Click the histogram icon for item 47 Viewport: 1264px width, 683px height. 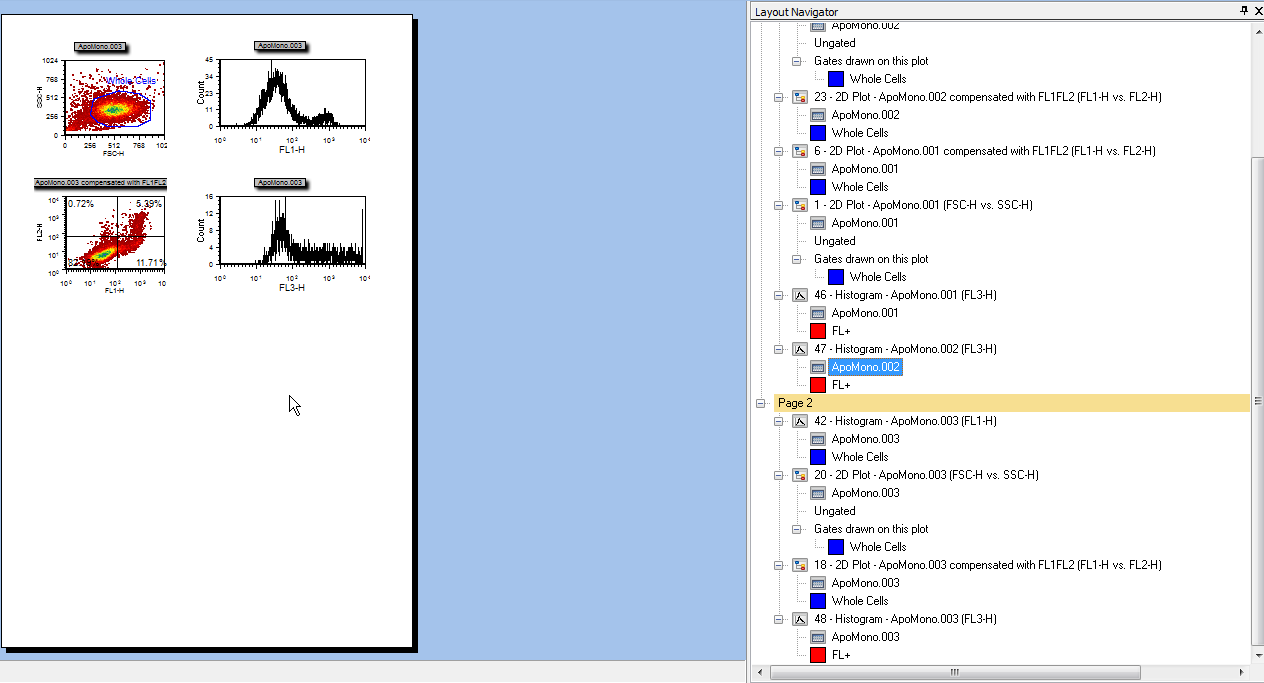(799, 349)
